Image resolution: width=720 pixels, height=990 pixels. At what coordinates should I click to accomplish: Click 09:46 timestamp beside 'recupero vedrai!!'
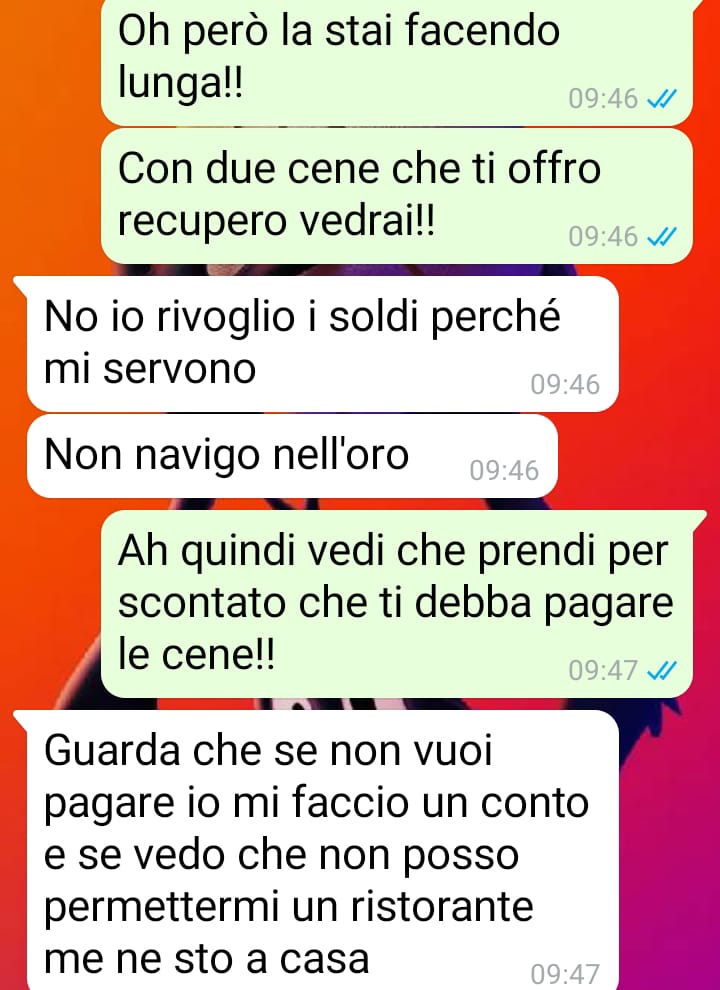click(x=603, y=237)
